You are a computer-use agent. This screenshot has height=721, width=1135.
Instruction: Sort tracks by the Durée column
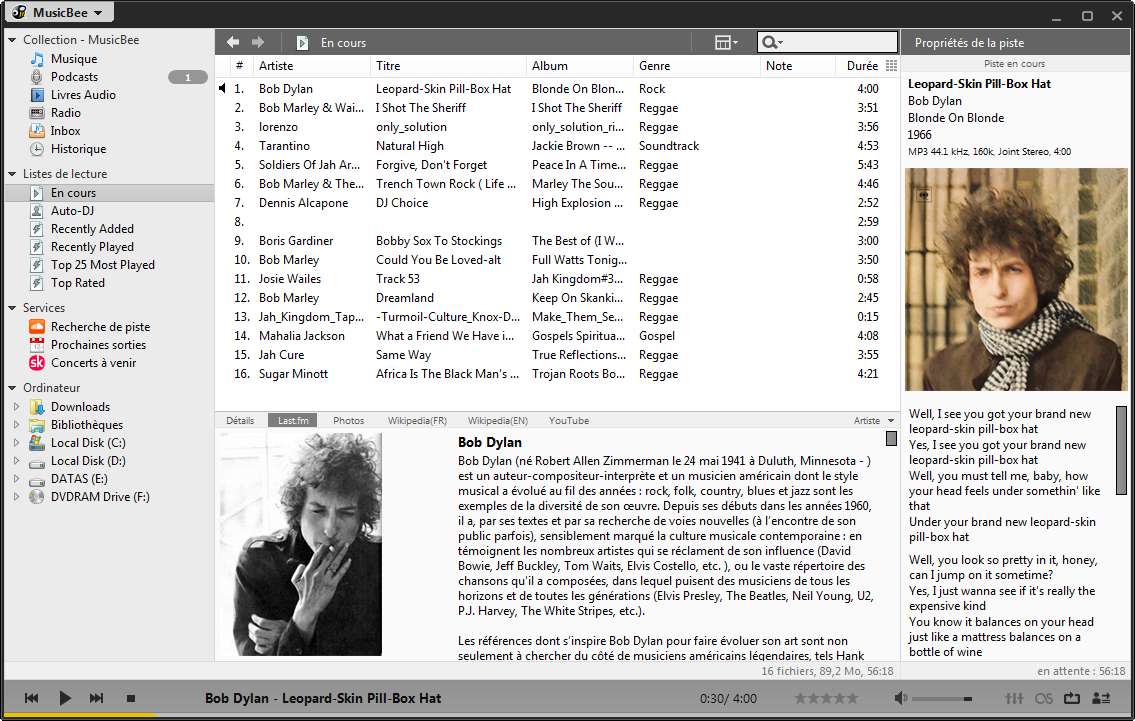(x=859, y=66)
